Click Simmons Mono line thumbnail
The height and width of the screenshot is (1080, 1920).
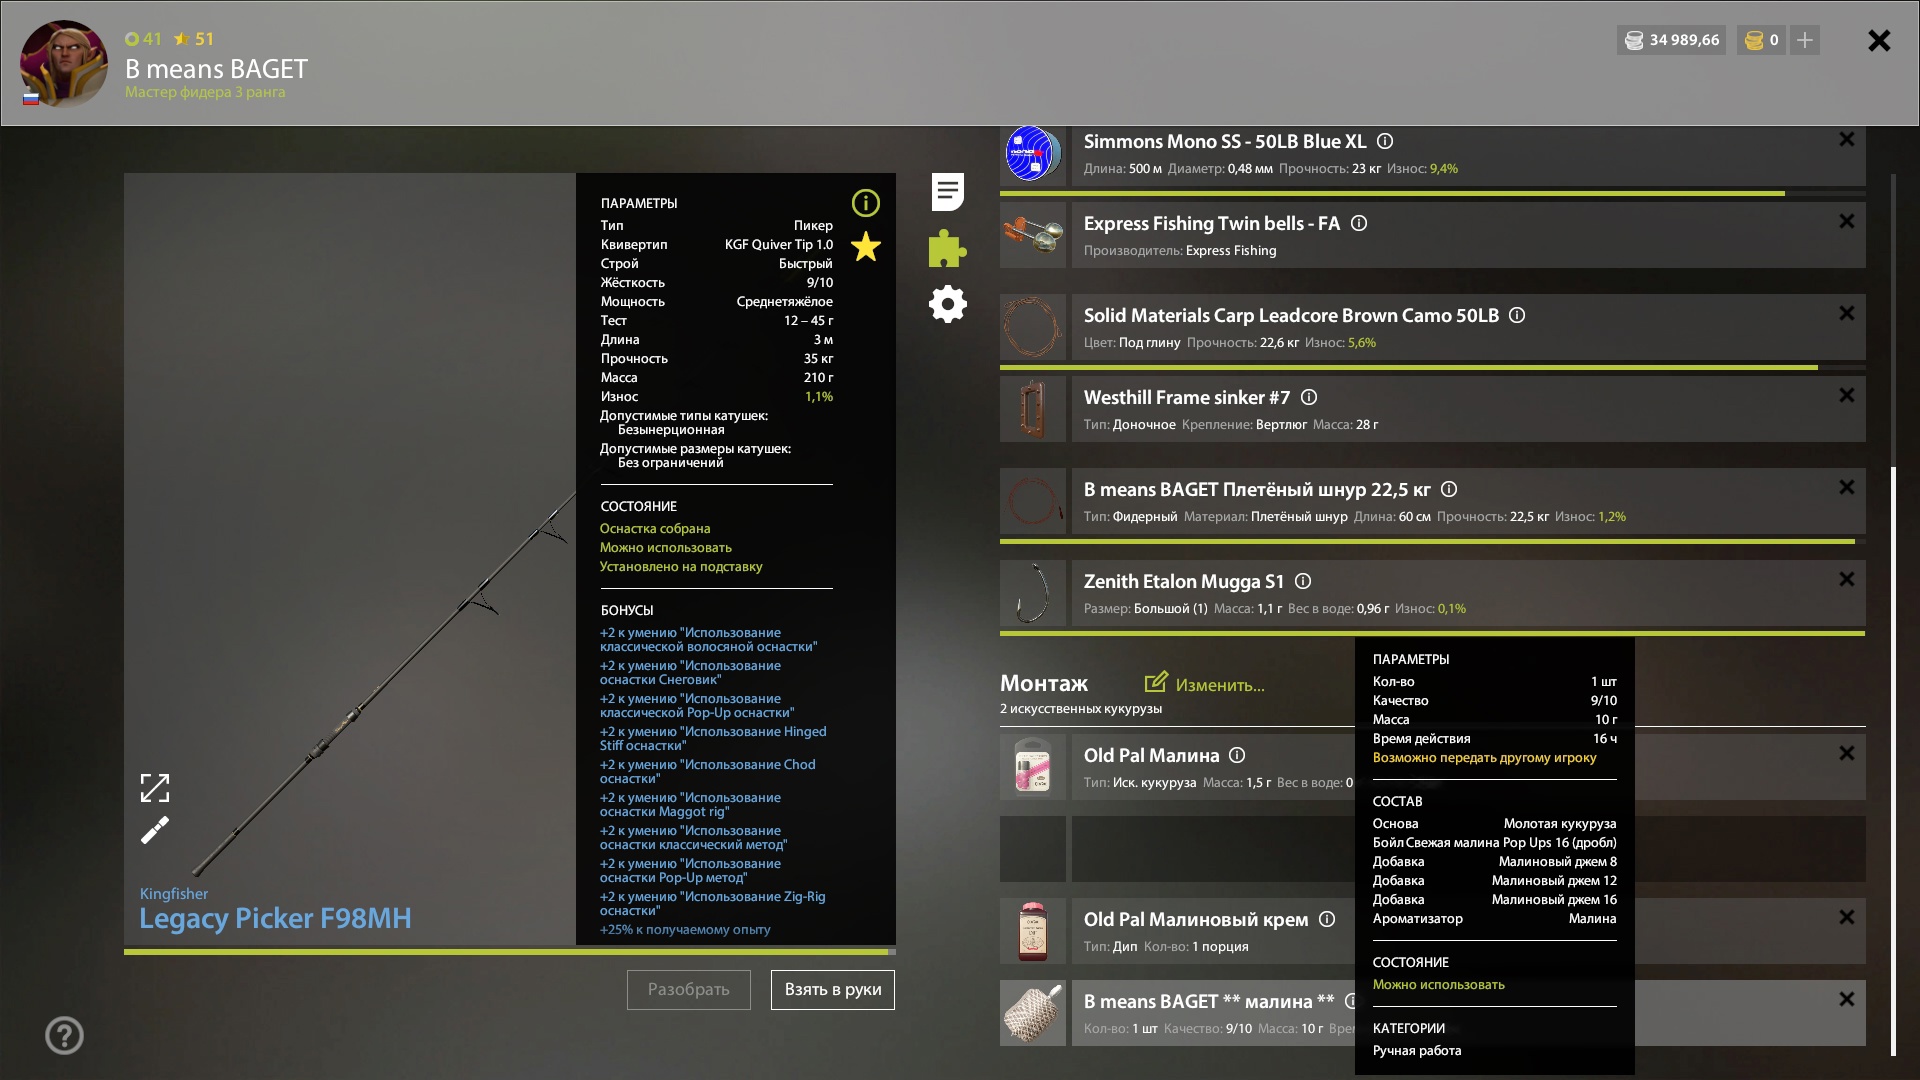[1033, 154]
